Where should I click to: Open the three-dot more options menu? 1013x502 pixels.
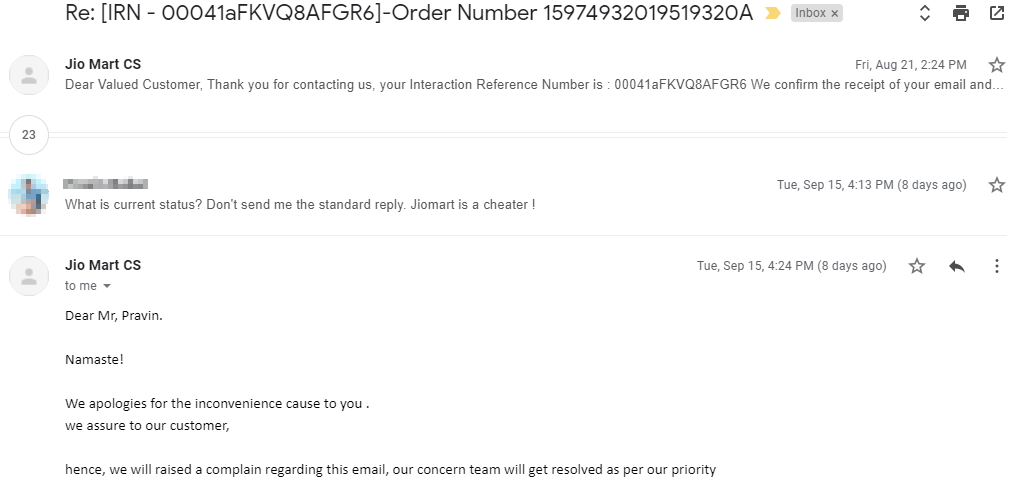tap(997, 266)
